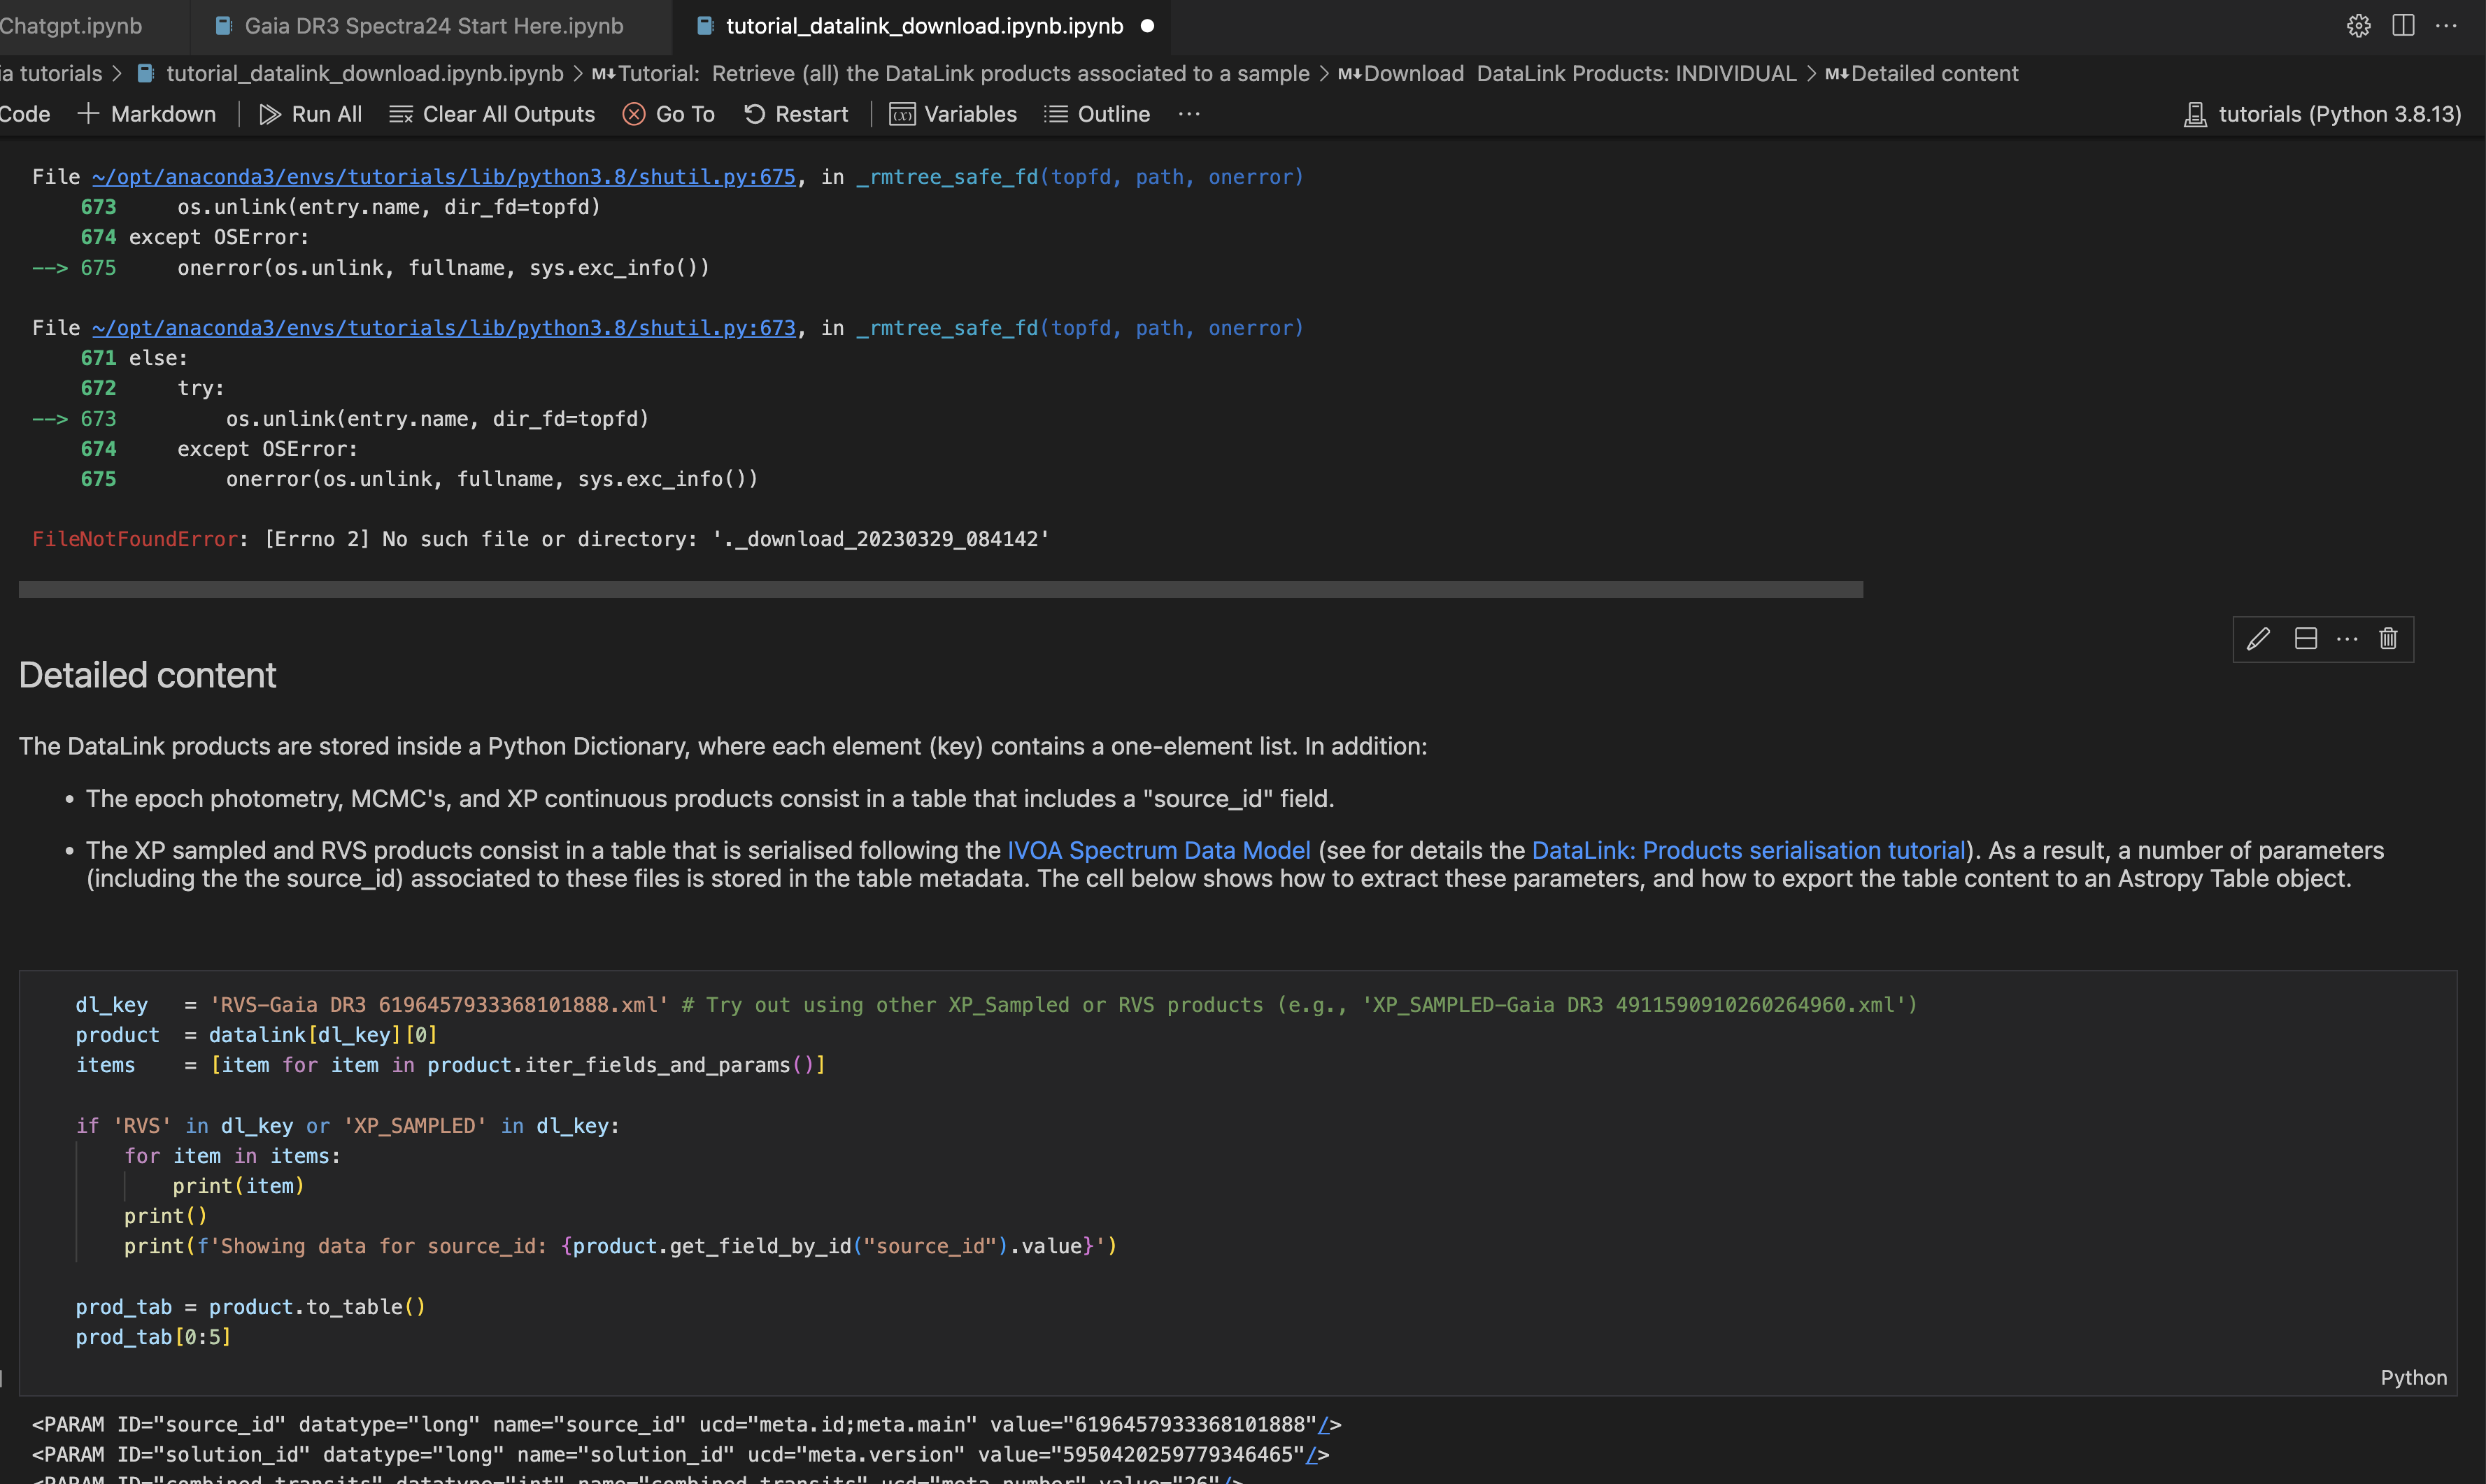Viewport: 2486px width, 1484px height.
Task: Click the Run All play icon
Action: (x=269, y=114)
